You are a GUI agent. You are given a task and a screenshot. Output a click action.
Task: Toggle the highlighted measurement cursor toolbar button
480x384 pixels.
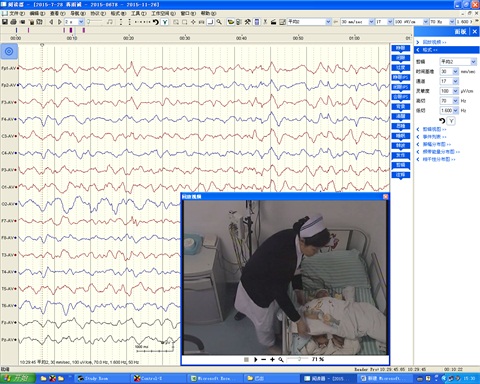coord(211,22)
